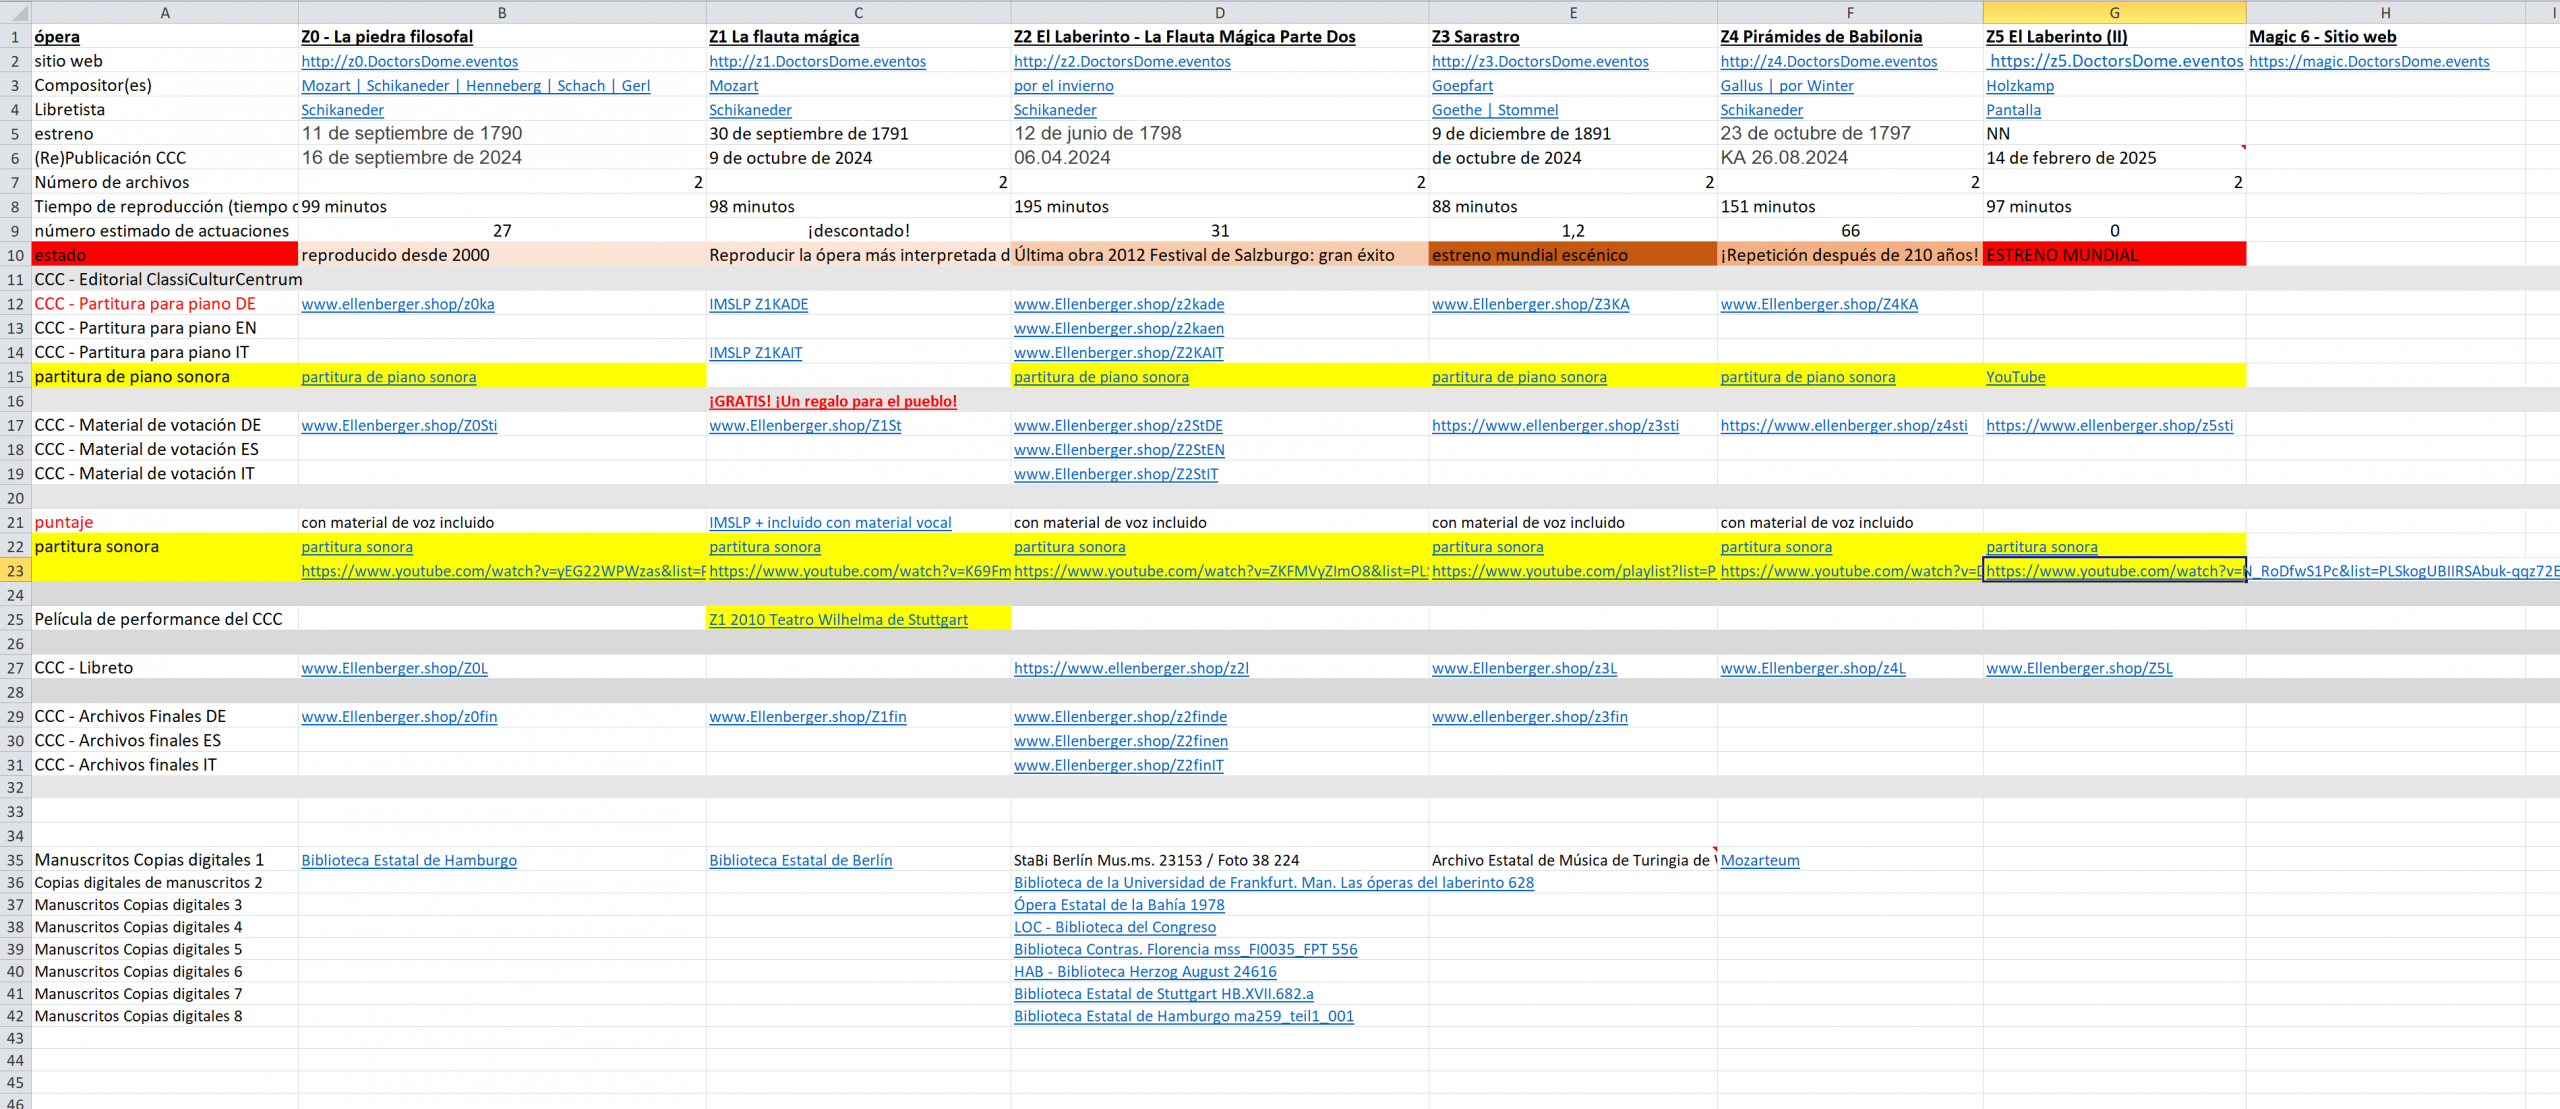This screenshot has height=1109, width=2560.
Task: Open LOC - Biblioteca del Congreso link
Action: pyautogui.click(x=1115, y=928)
